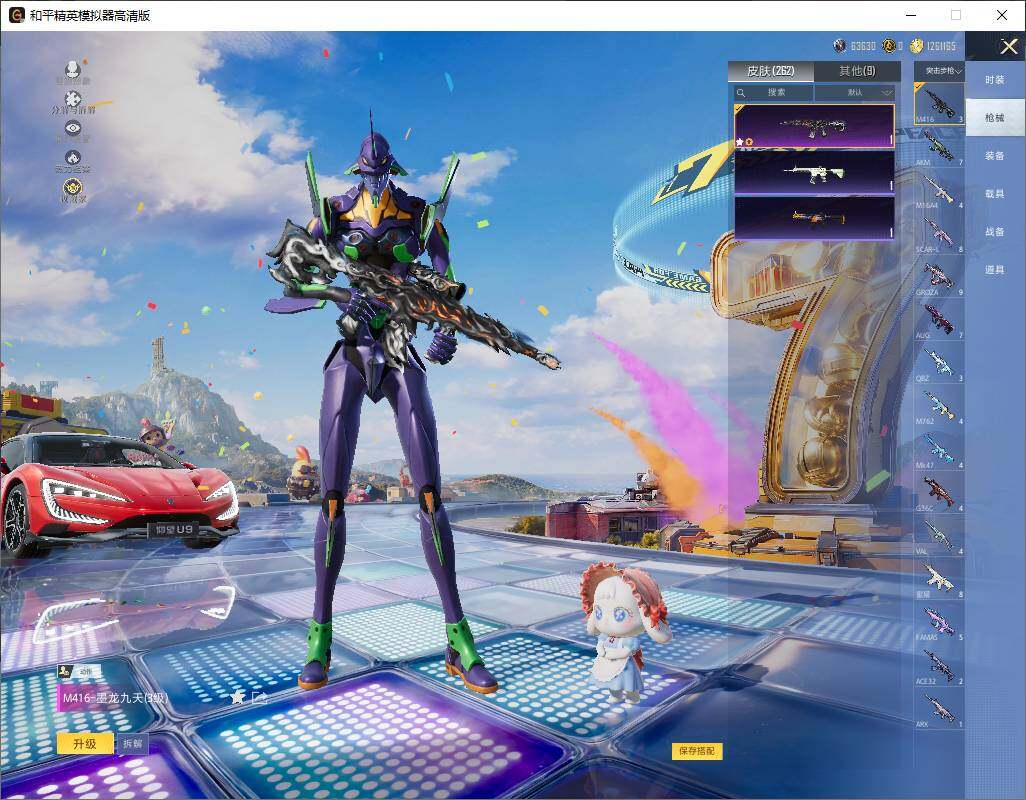Switch to the 时装 sidebar tab
This screenshot has height=800, width=1026.
coord(995,81)
